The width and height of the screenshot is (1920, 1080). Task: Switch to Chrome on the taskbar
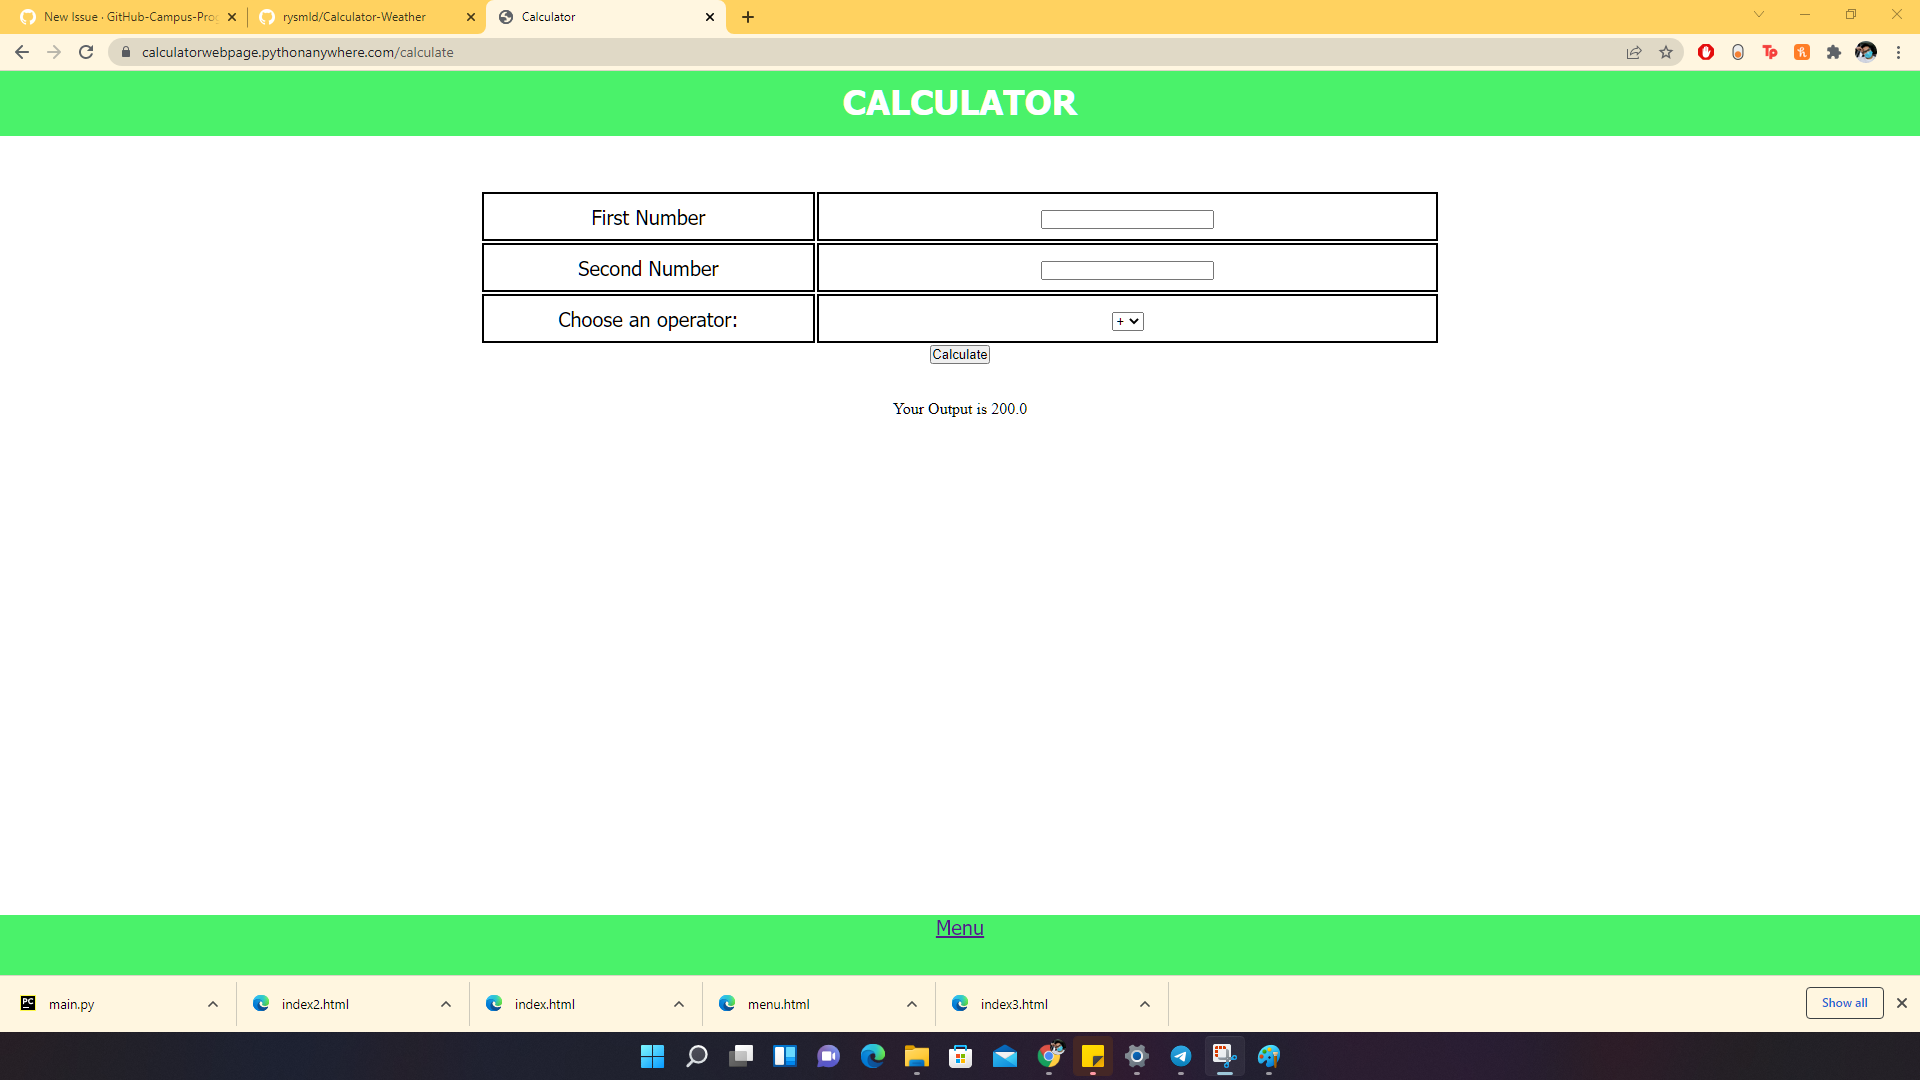(1049, 1056)
